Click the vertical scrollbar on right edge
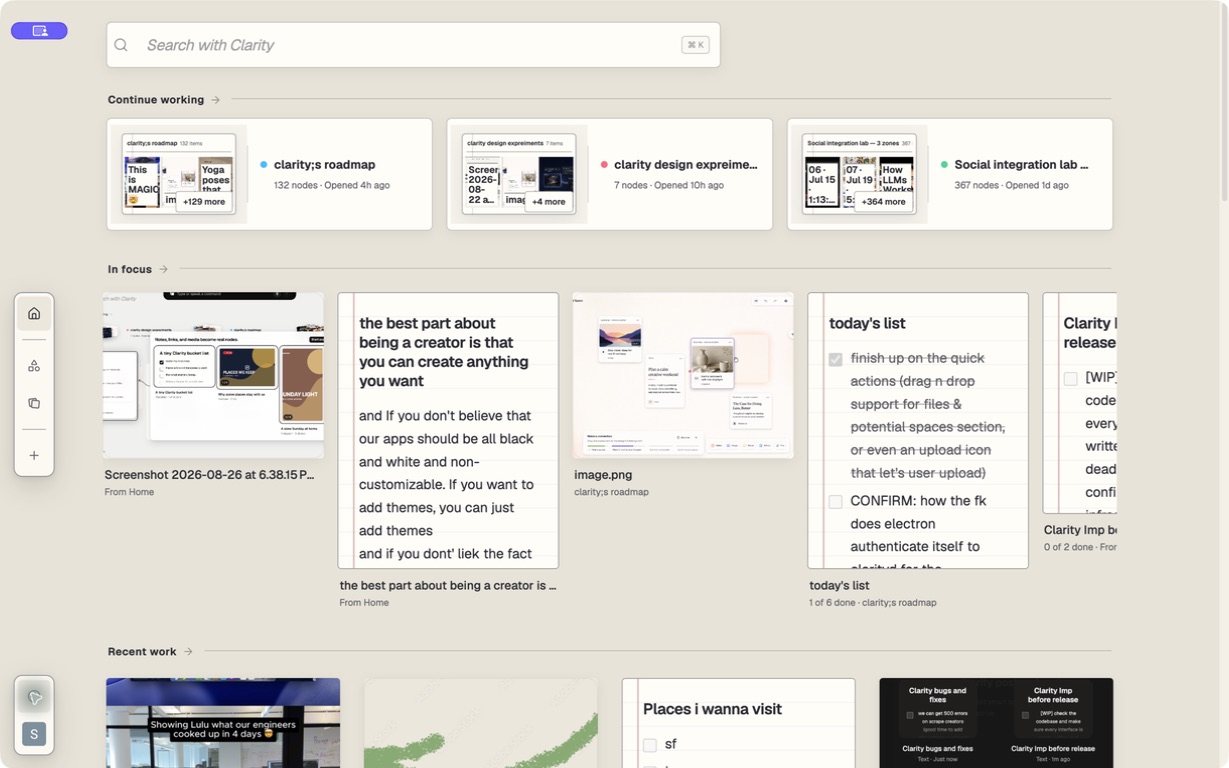 pyautogui.click(x=1223, y=100)
